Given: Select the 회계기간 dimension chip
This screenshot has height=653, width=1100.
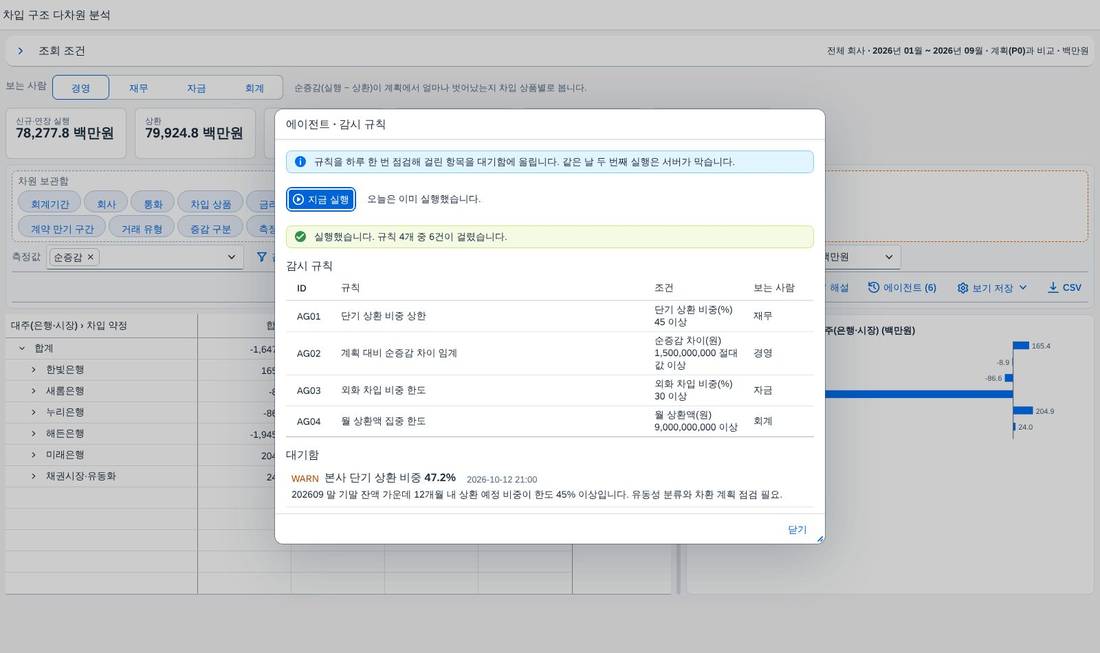Looking at the screenshot, I should point(50,204).
